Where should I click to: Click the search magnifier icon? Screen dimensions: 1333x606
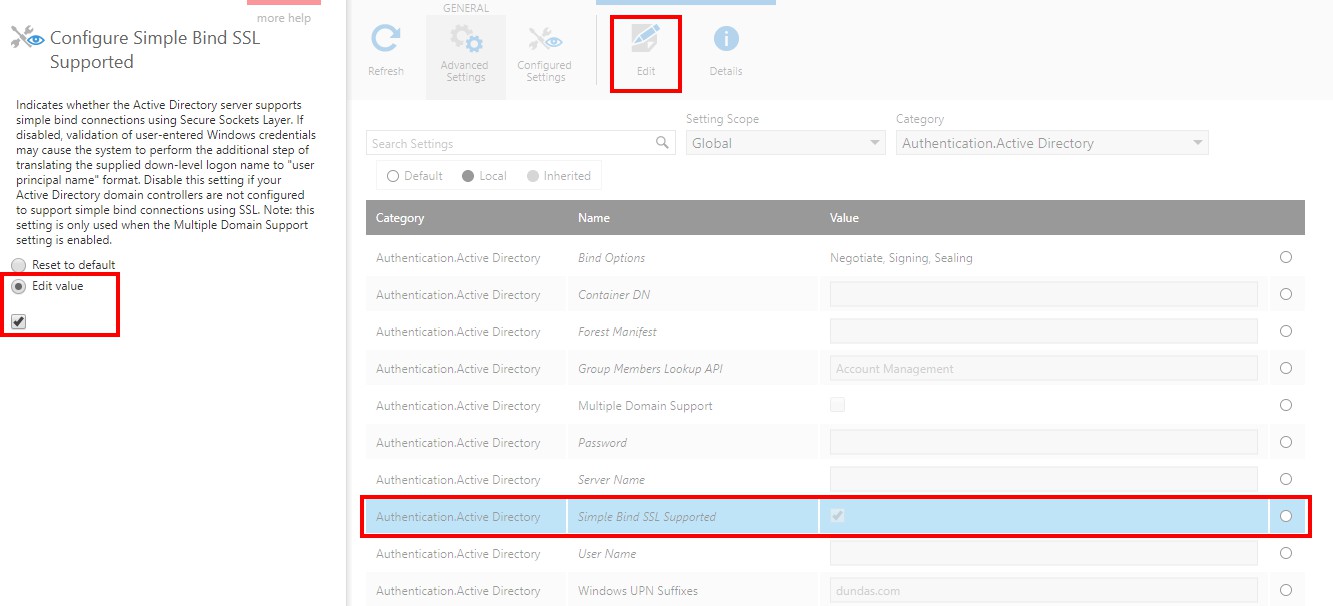662,142
